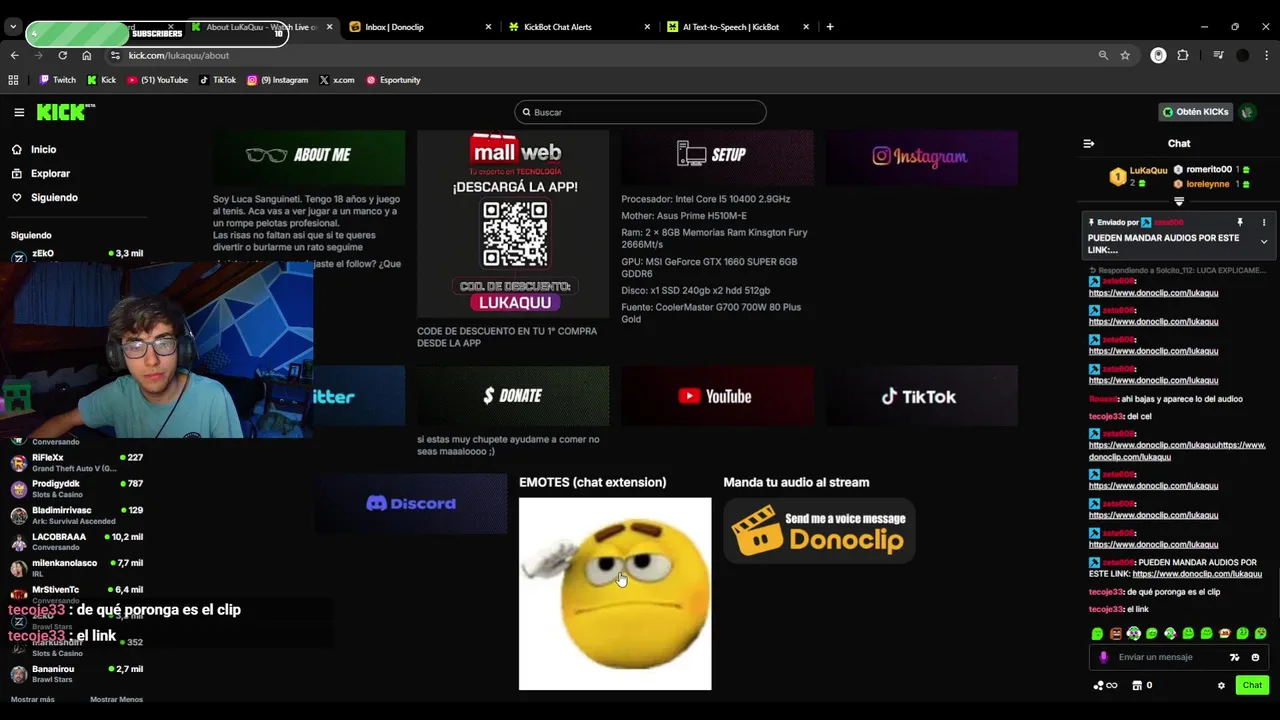
Task: Open the bookmarks apps grid icon
Action: click(x=13, y=80)
